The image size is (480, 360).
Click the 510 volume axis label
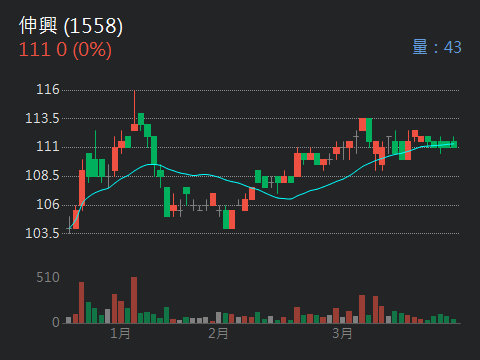coord(48,277)
